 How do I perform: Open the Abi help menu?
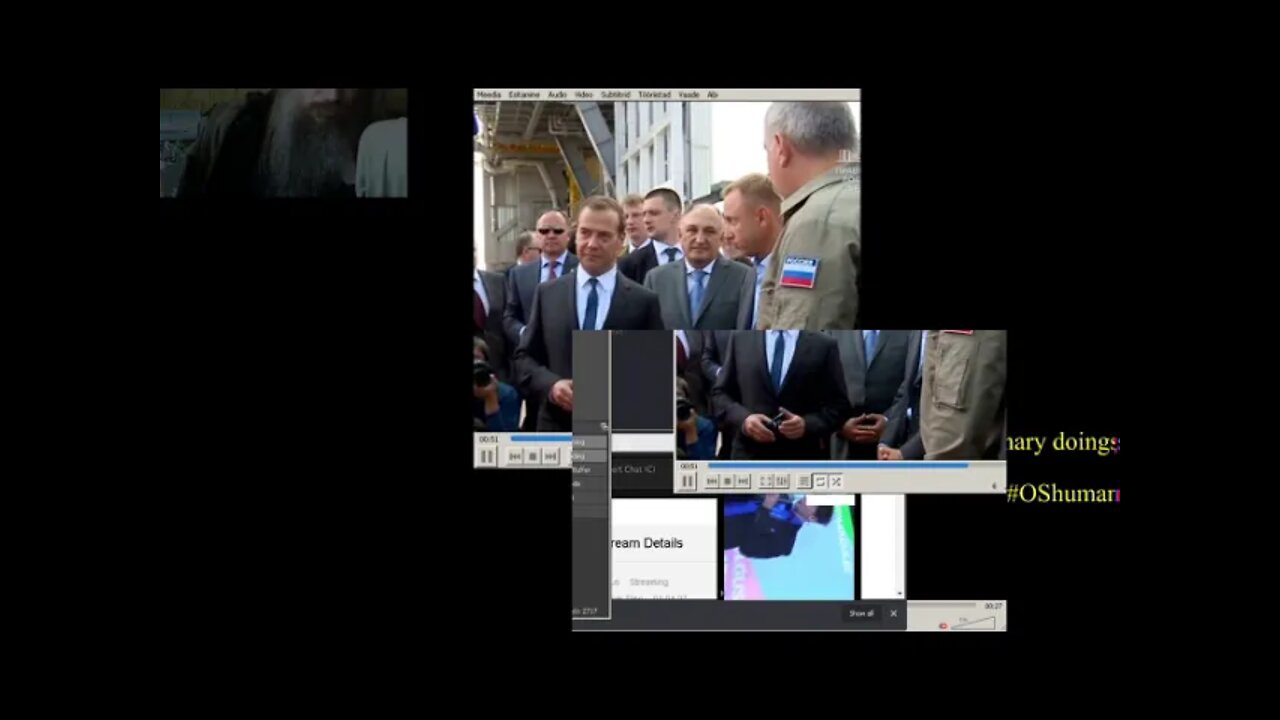[x=713, y=95]
